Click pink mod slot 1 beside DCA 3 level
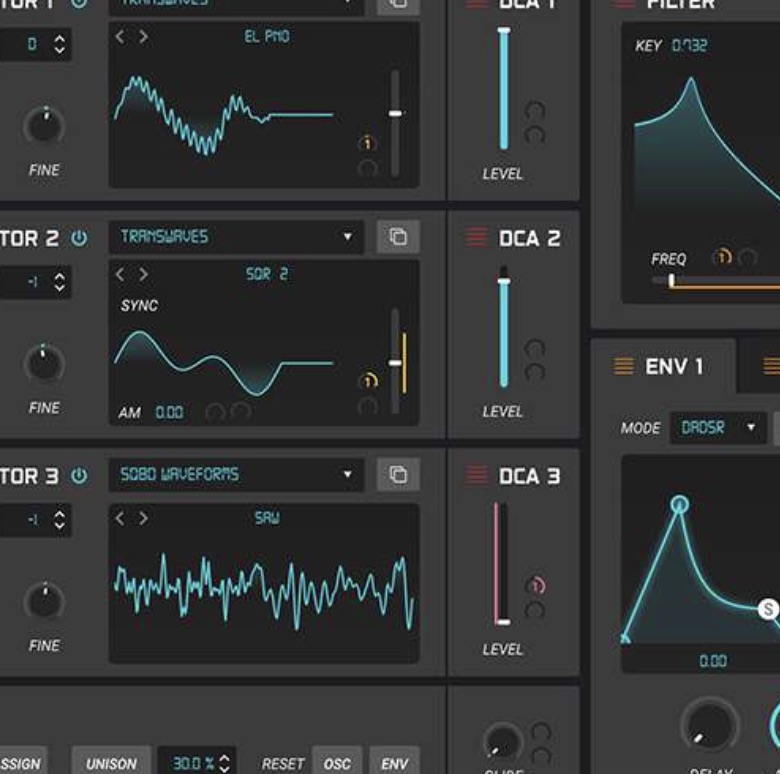 pyautogui.click(x=535, y=586)
